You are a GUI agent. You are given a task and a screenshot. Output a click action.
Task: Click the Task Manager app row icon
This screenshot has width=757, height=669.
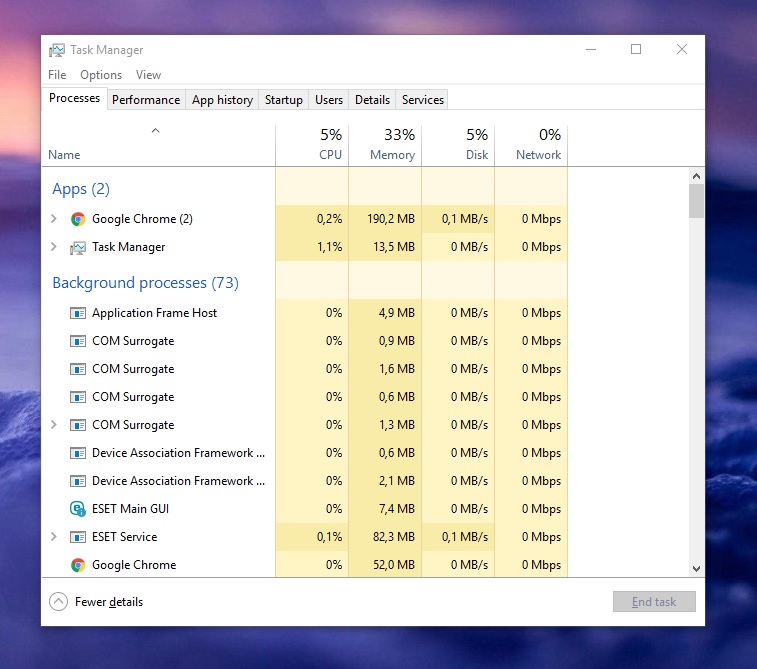[78, 247]
